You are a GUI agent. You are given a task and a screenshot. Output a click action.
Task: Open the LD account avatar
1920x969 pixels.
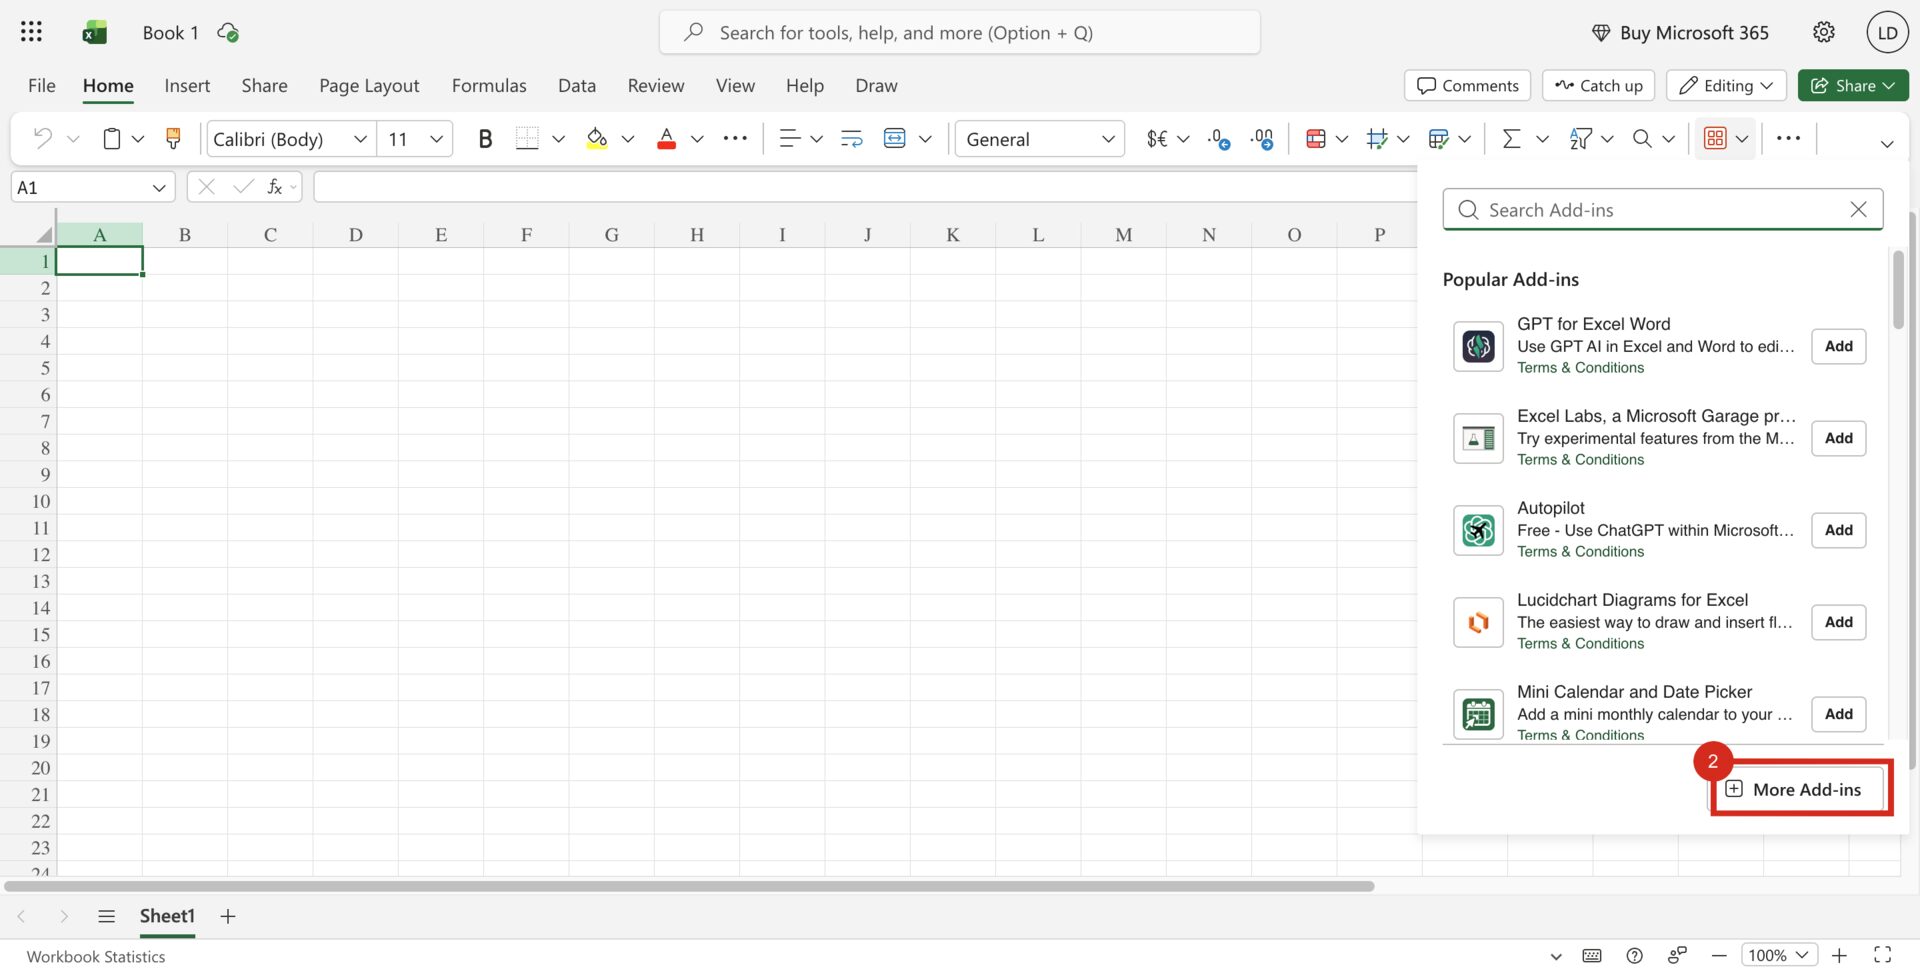(1887, 32)
